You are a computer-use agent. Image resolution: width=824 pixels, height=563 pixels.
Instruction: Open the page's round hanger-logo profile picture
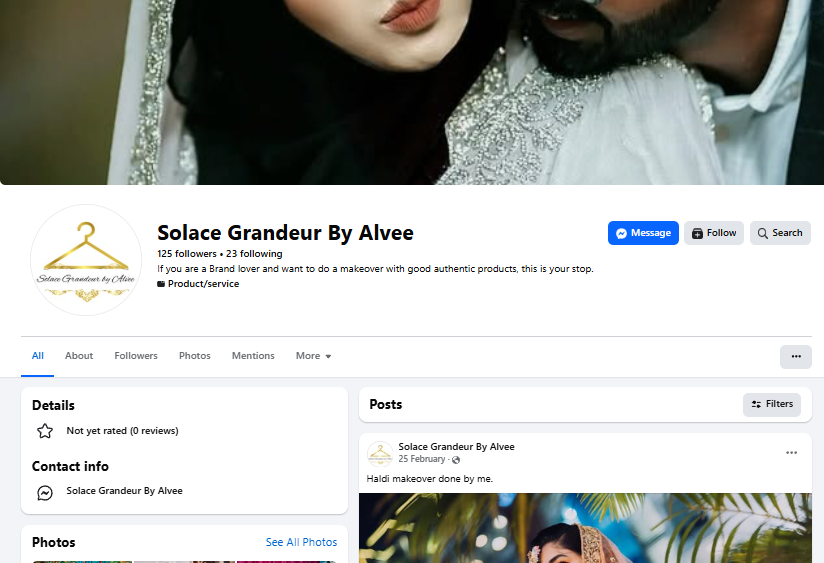(86, 260)
